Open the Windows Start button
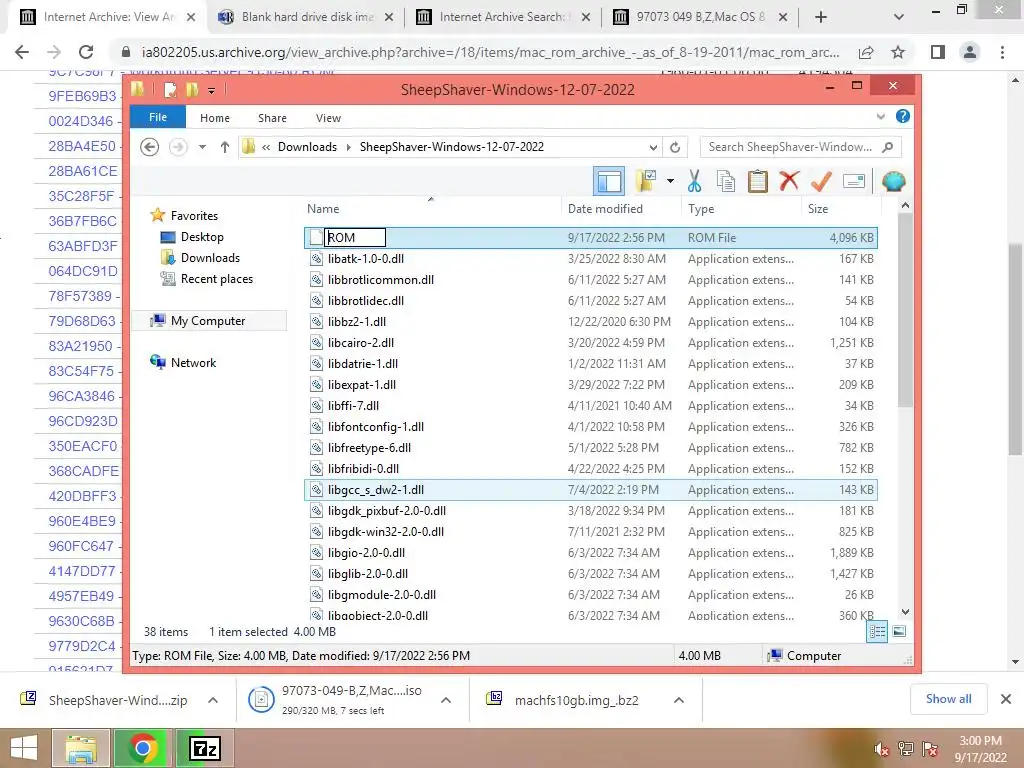The width and height of the screenshot is (1024, 768). (24, 748)
